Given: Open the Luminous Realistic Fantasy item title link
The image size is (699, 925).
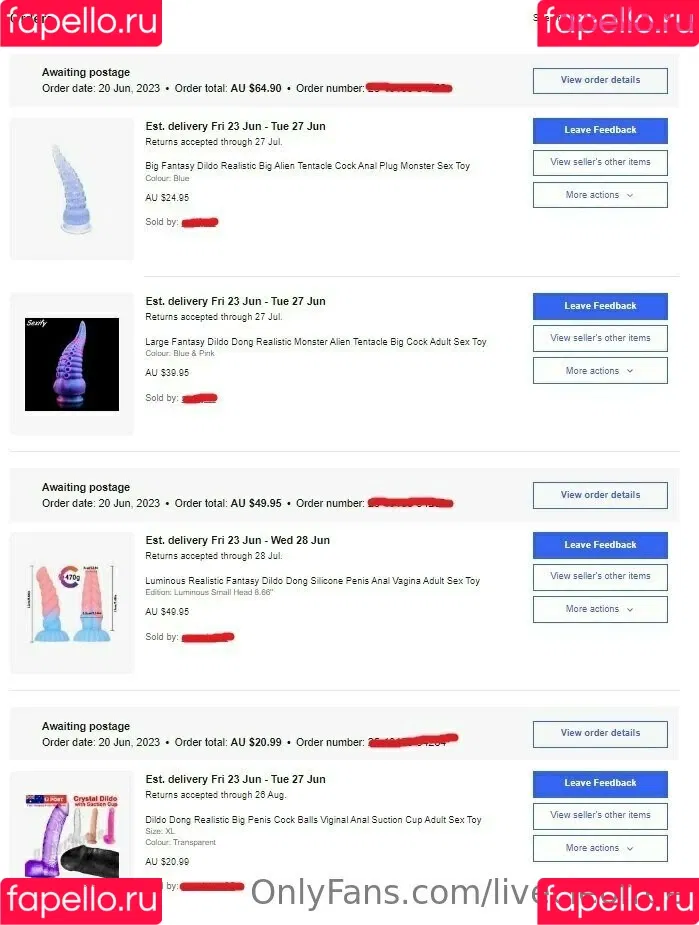Looking at the screenshot, I should (313, 581).
